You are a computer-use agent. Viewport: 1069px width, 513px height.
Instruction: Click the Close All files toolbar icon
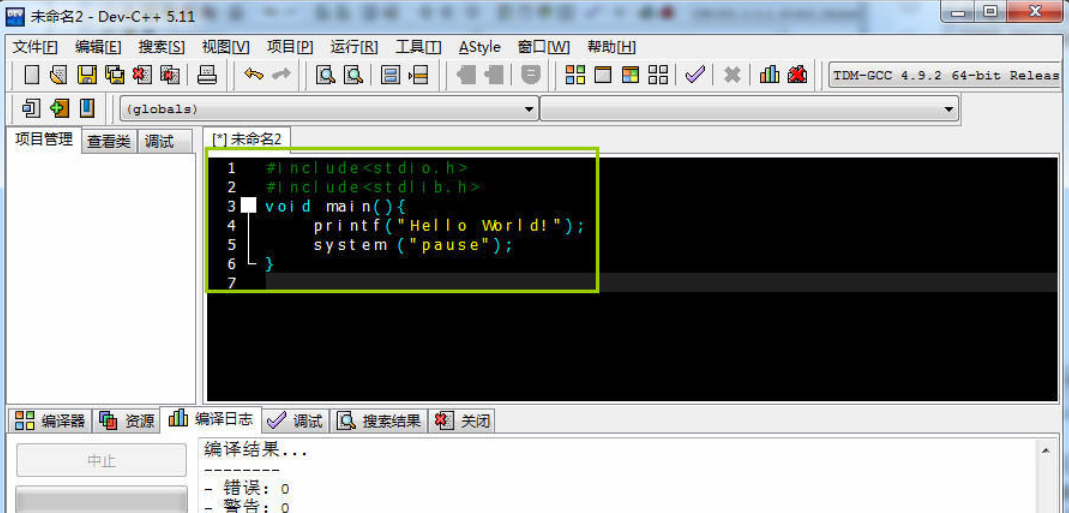click(x=169, y=74)
